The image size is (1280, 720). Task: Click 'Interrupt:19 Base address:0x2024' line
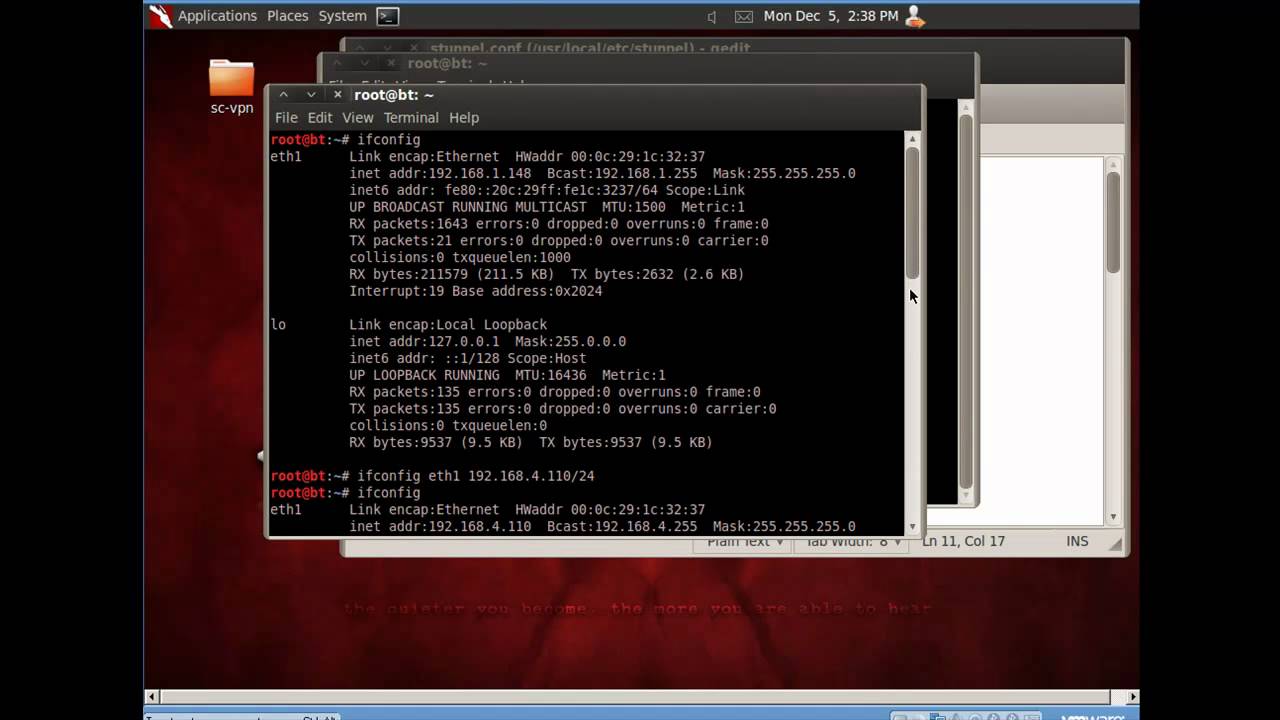476,291
